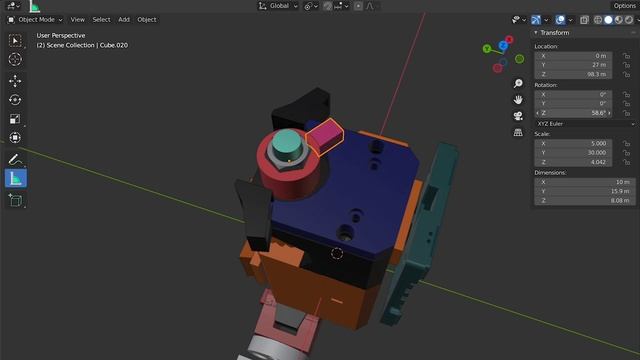Open the editor type selector icon

[13, 6]
